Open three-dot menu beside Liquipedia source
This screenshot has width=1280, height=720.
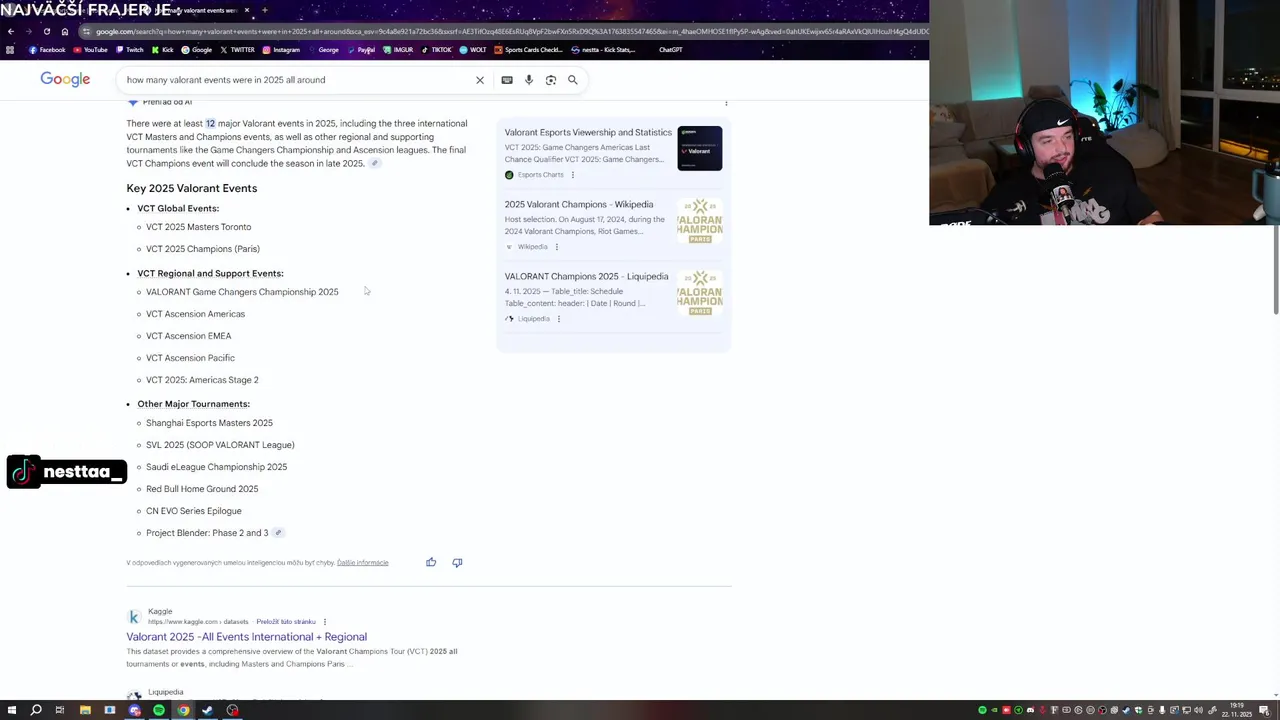pos(559,319)
